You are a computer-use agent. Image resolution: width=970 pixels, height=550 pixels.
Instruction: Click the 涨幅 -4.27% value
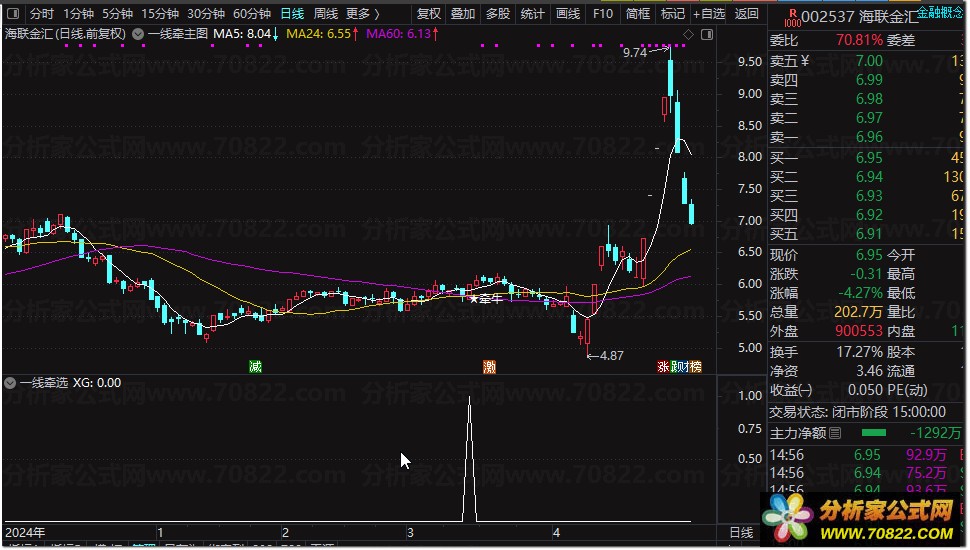coord(861,293)
